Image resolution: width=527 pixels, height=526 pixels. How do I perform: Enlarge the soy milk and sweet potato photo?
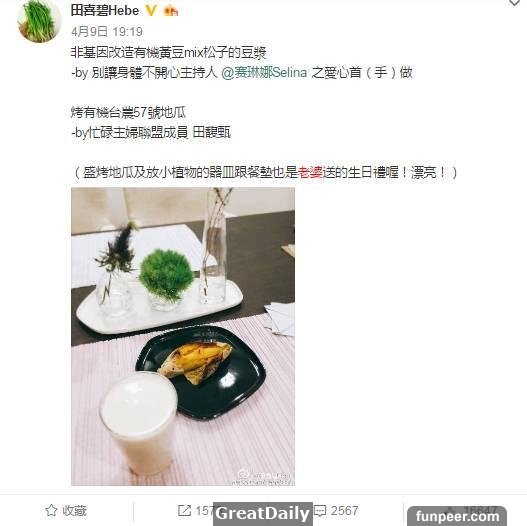(x=183, y=336)
